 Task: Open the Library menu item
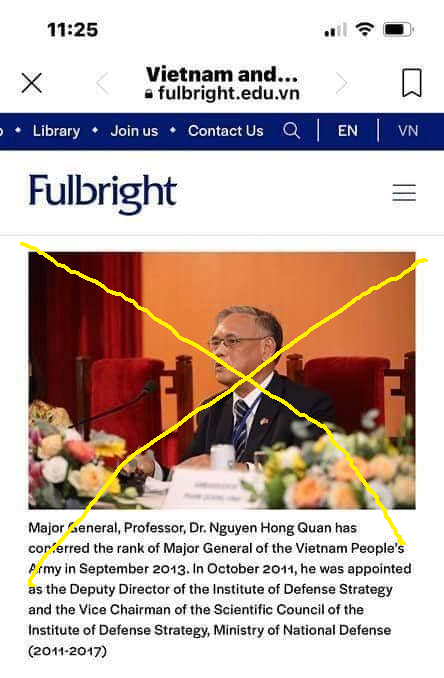(x=56, y=131)
